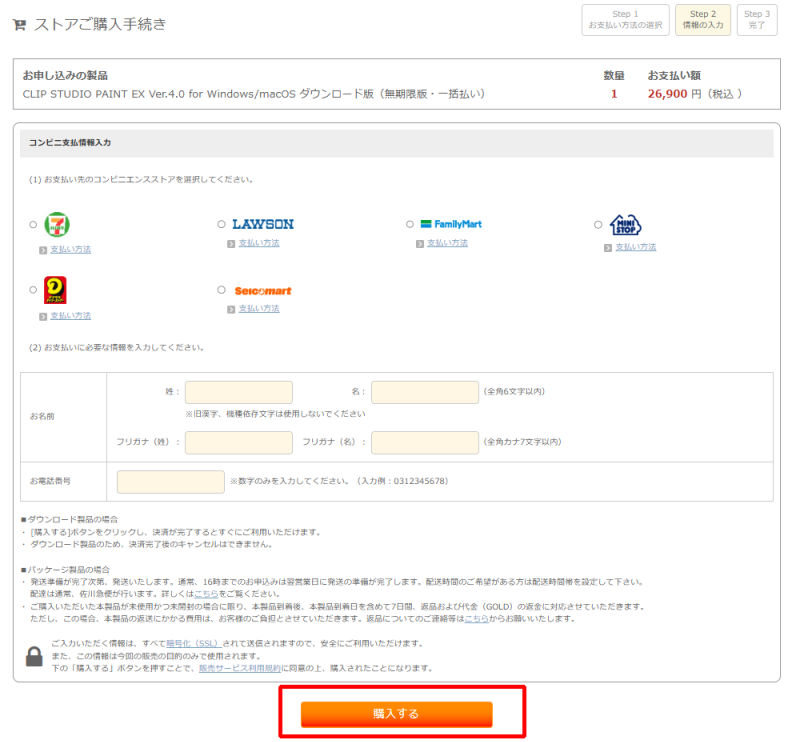797x742 pixels.
Task: Open こちら link about Sagawa delivery
Action: tap(206, 594)
